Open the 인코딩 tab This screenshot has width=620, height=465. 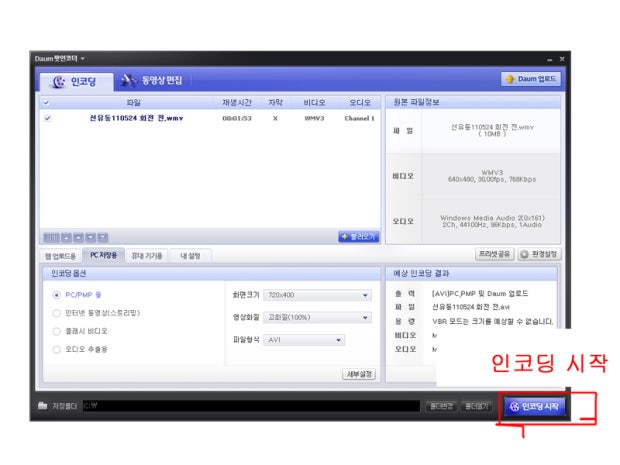click(x=76, y=82)
